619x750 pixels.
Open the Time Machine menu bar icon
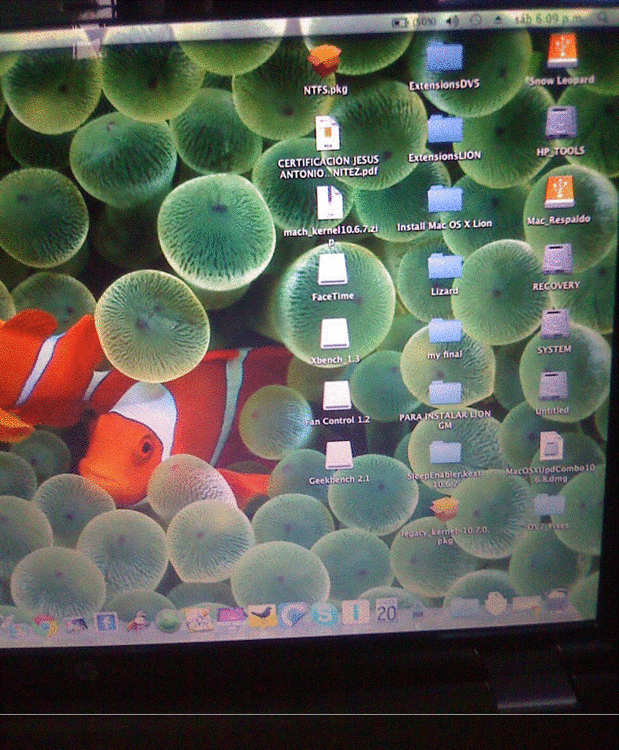tap(476, 20)
